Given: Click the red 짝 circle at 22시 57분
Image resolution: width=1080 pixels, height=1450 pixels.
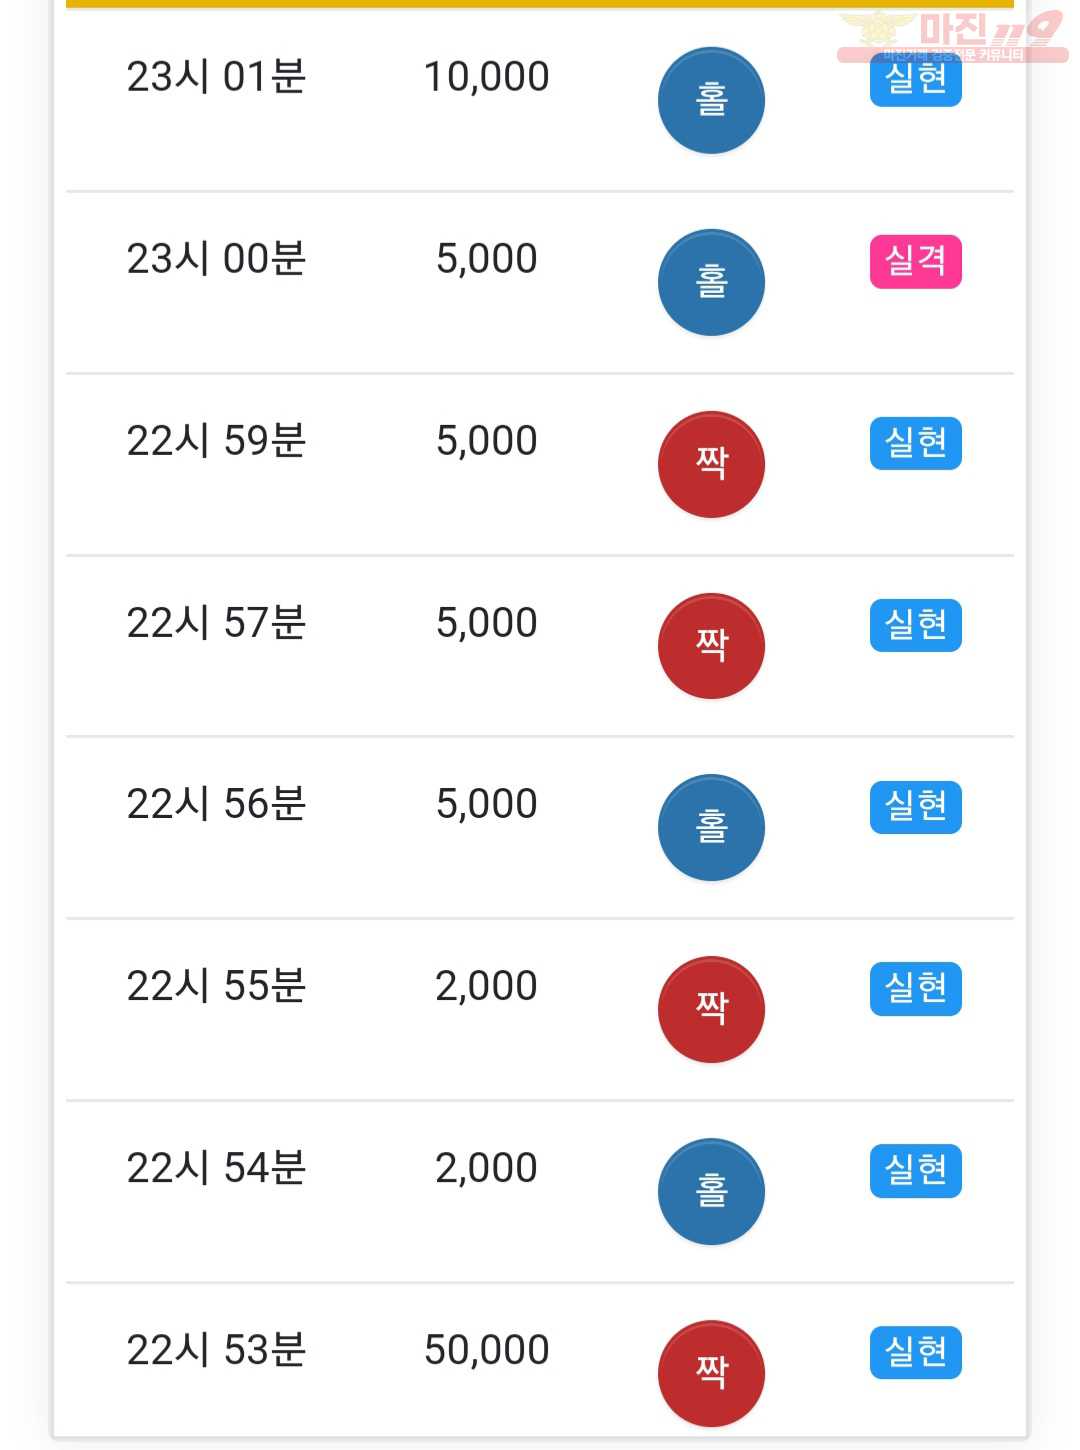Looking at the screenshot, I should (x=711, y=646).
